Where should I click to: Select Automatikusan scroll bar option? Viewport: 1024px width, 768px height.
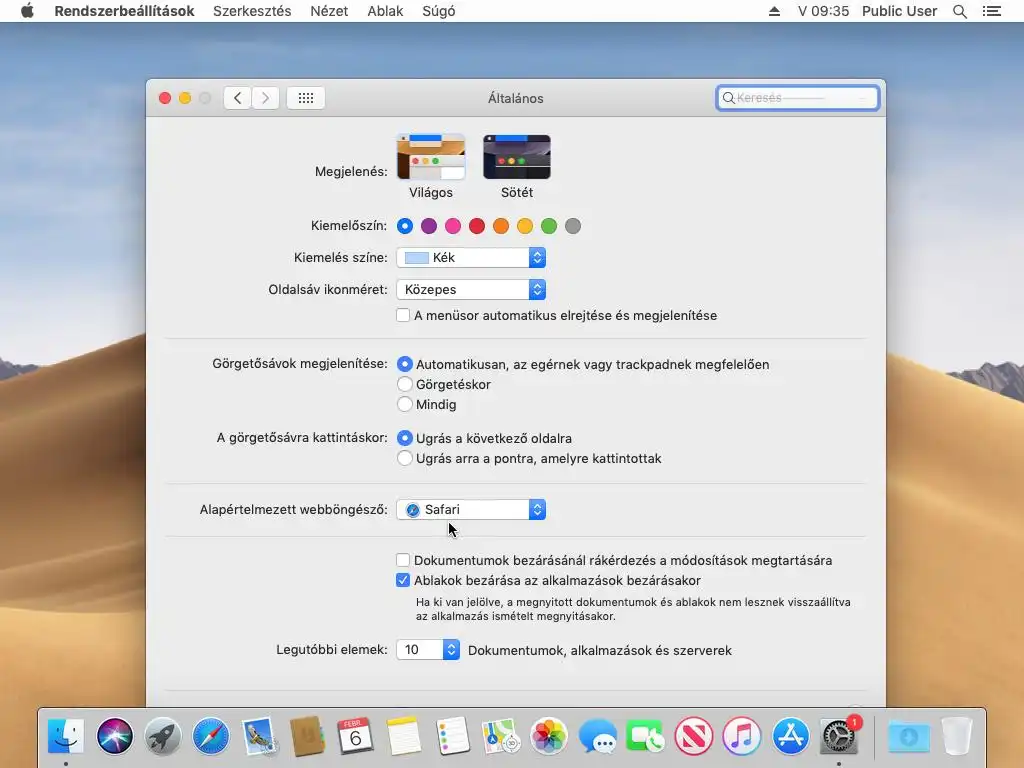pyautogui.click(x=405, y=364)
